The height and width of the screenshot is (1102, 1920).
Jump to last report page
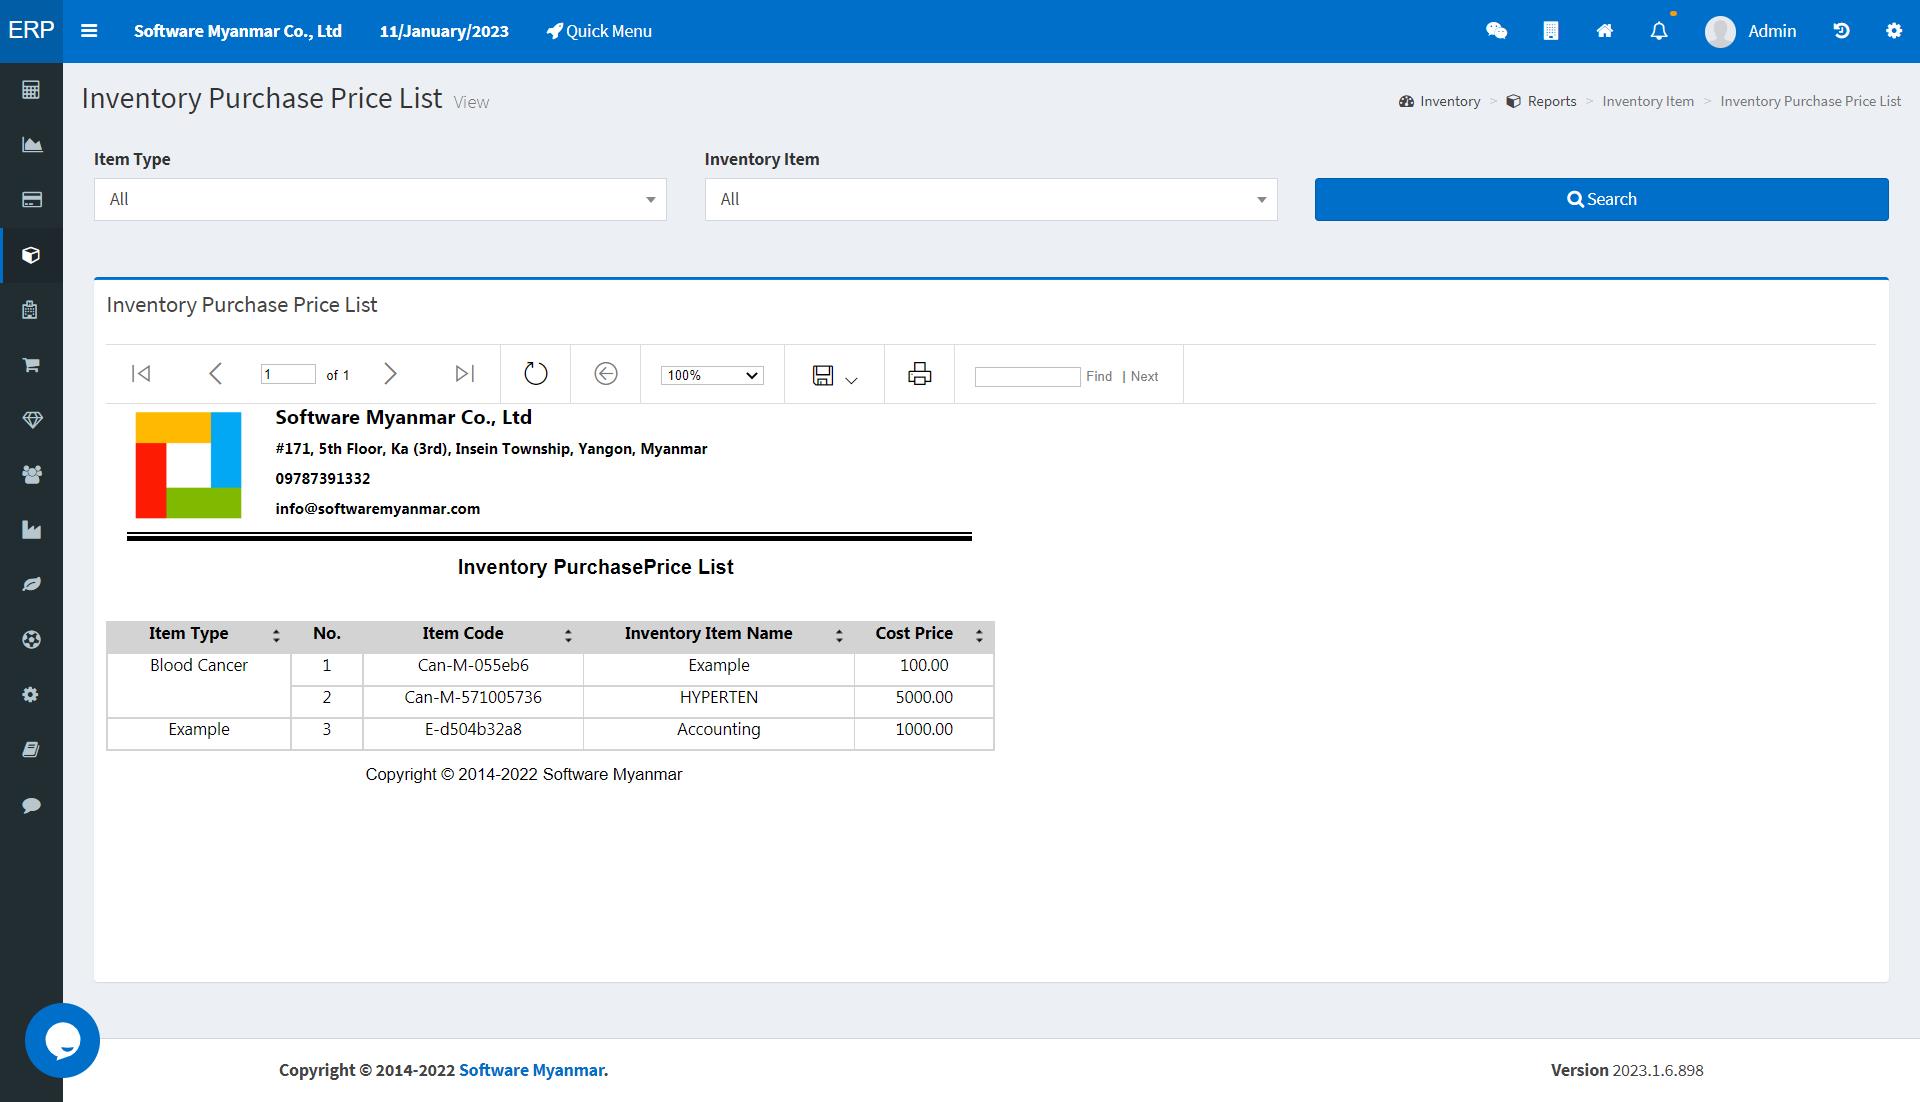[x=464, y=374]
